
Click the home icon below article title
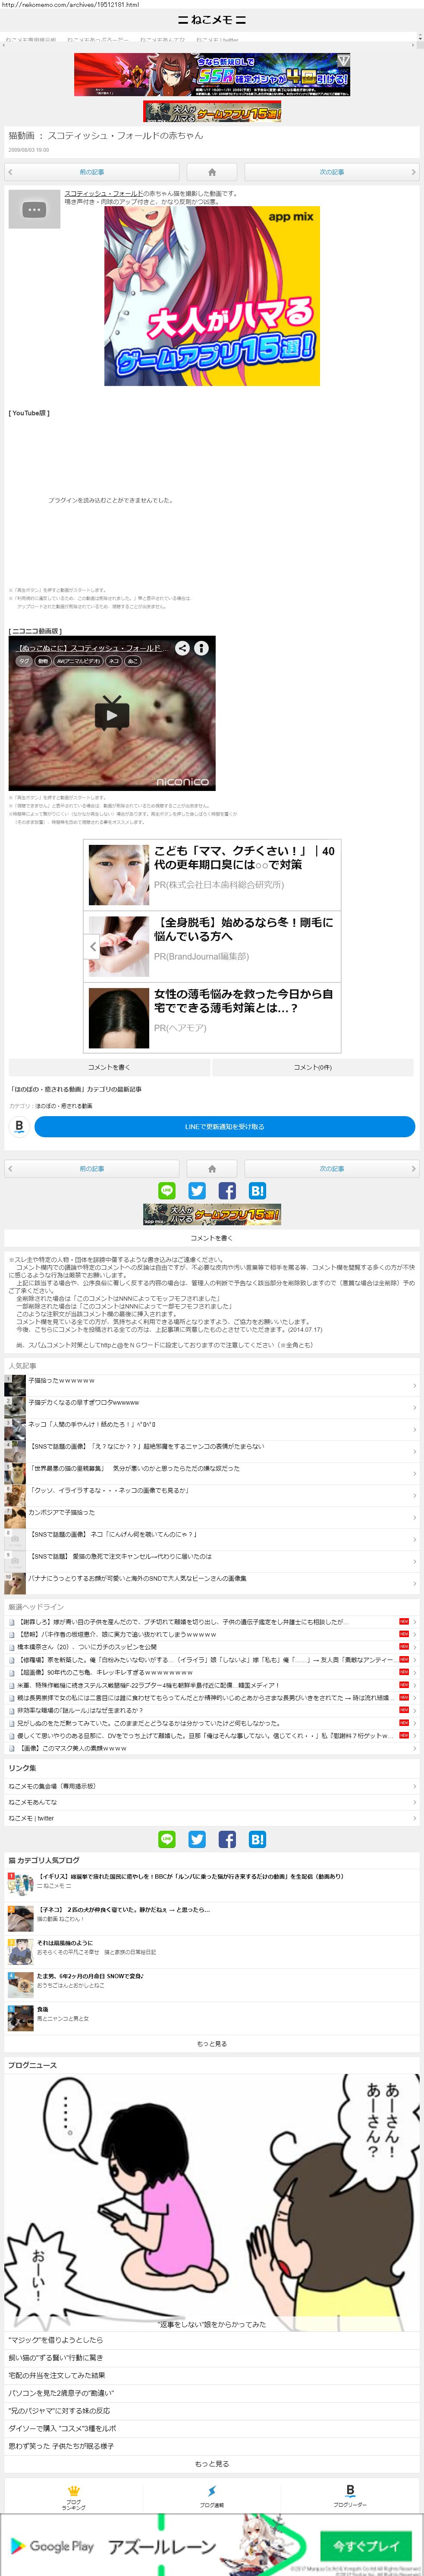pyautogui.click(x=212, y=172)
